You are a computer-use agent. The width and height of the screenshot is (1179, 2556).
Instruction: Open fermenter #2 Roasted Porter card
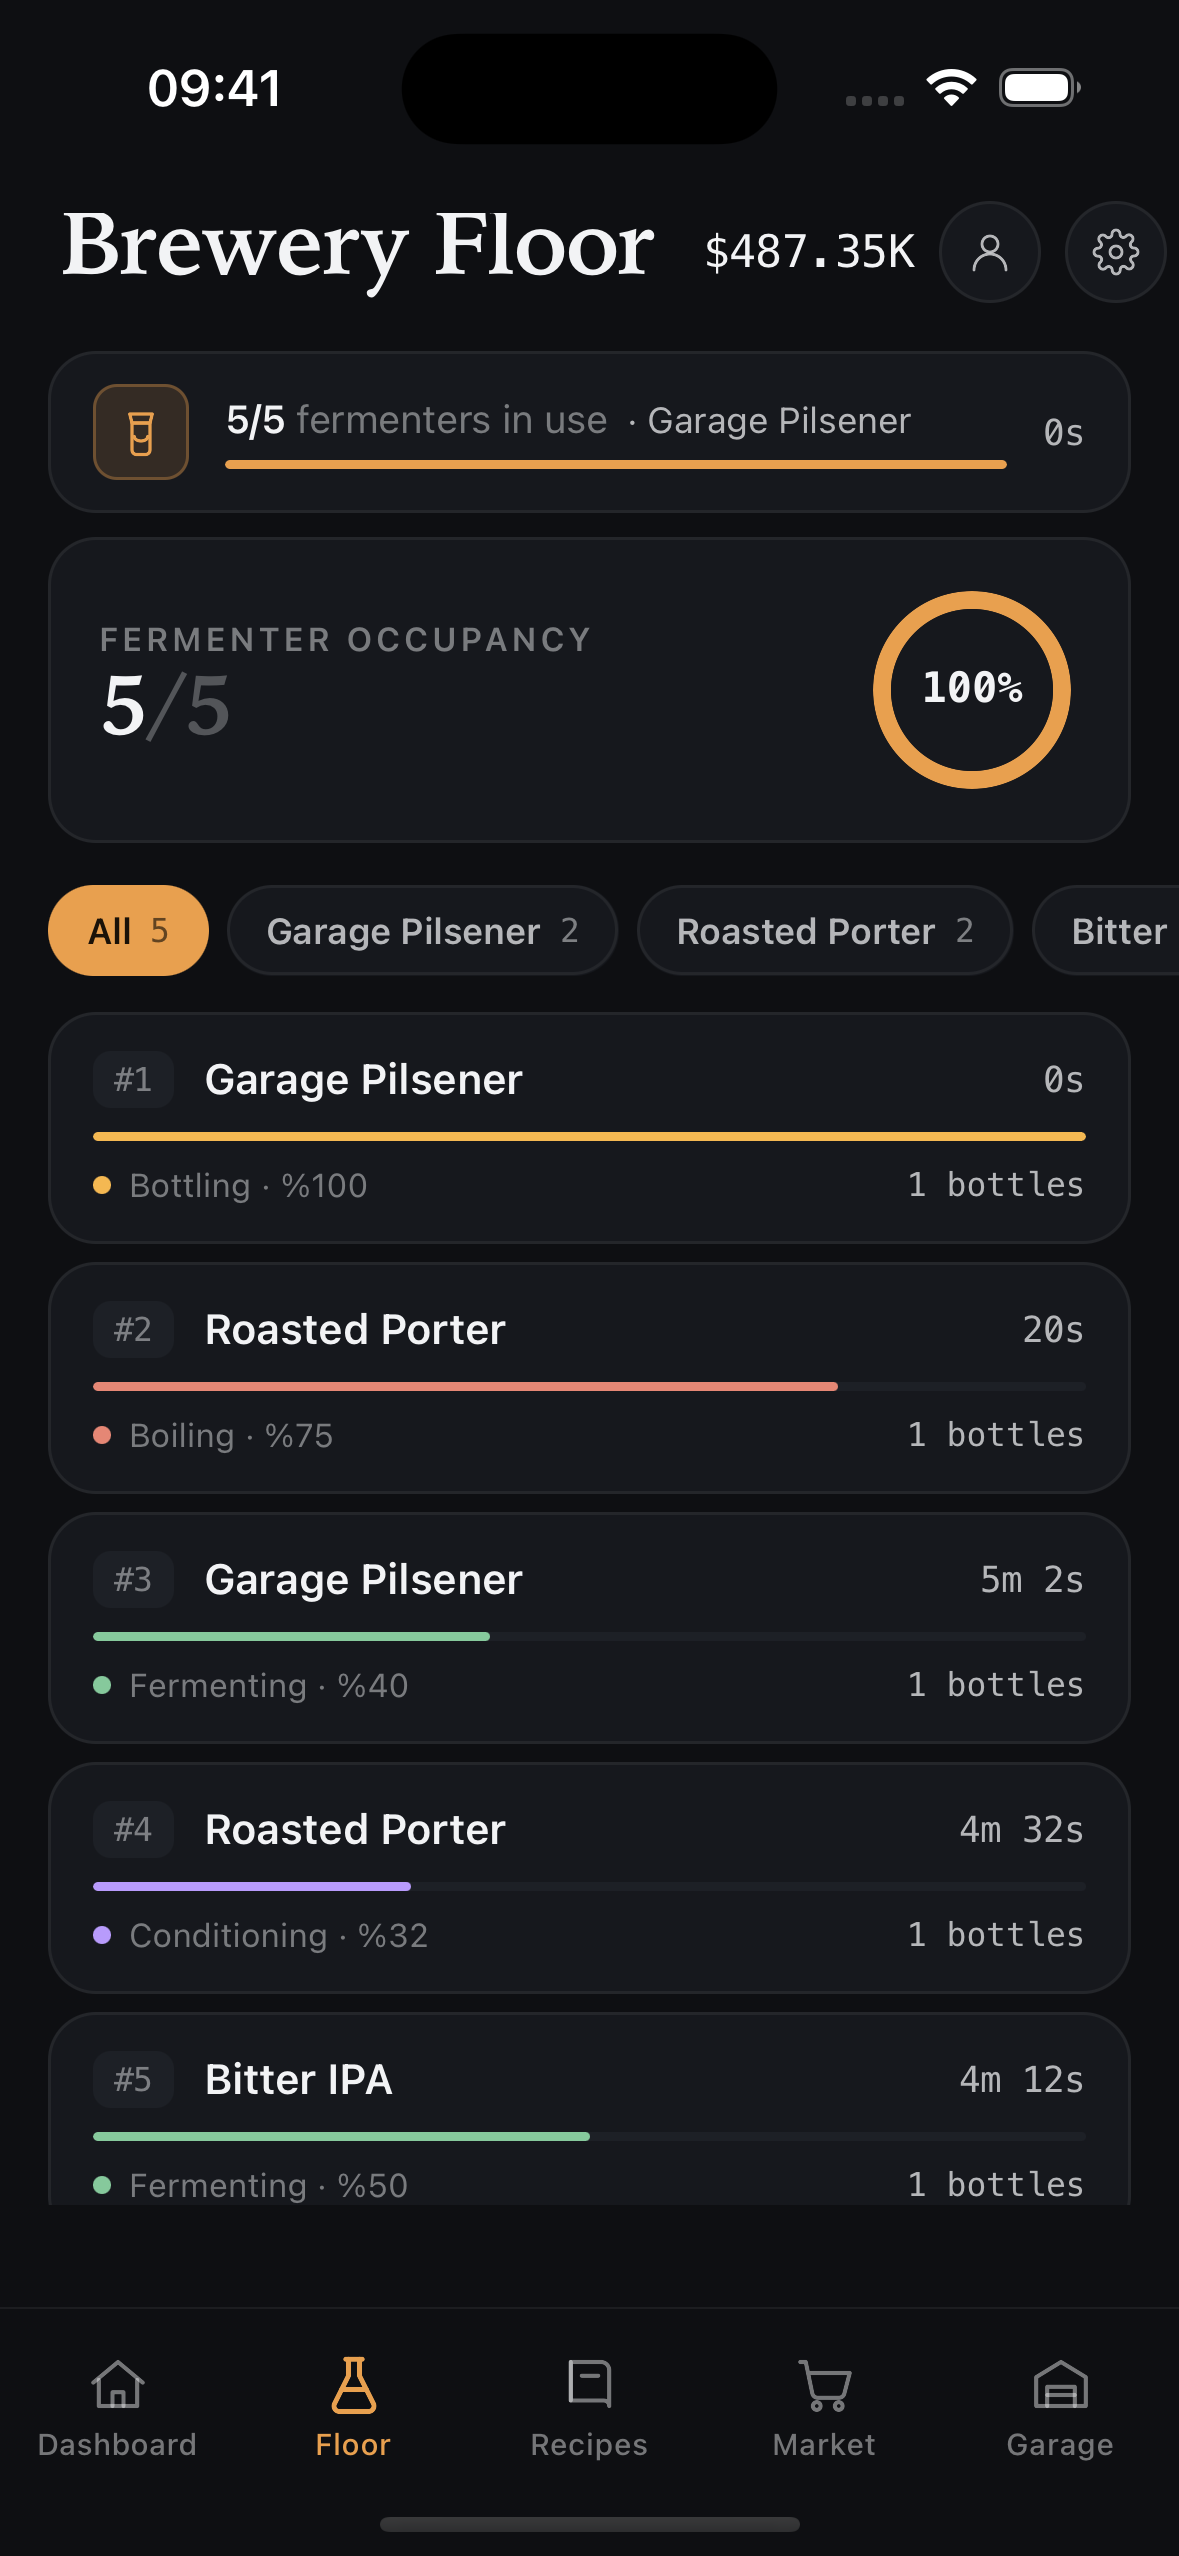(x=589, y=1378)
